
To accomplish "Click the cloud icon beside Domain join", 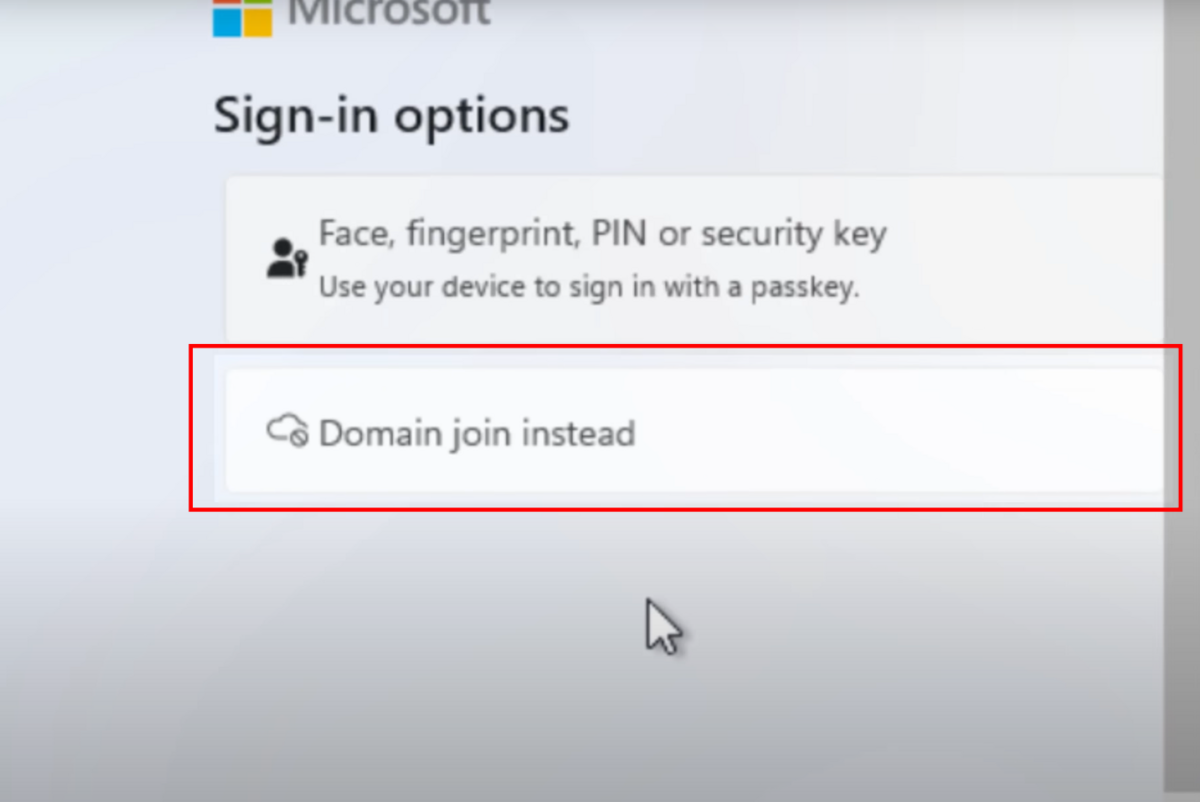I will coord(287,431).
